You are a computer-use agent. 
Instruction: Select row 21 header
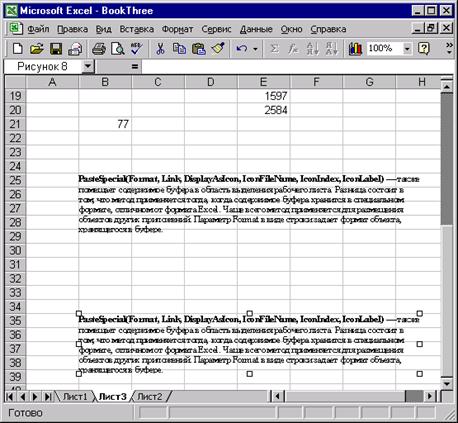pos(15,124)
